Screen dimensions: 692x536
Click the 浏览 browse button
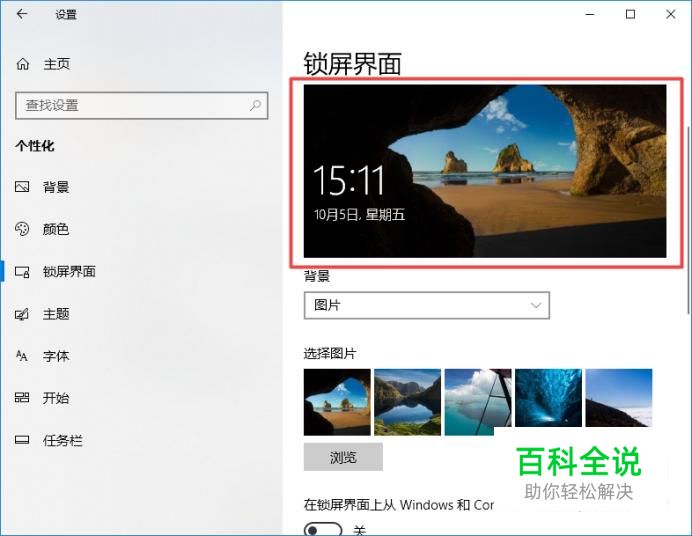tap(343, 457)
